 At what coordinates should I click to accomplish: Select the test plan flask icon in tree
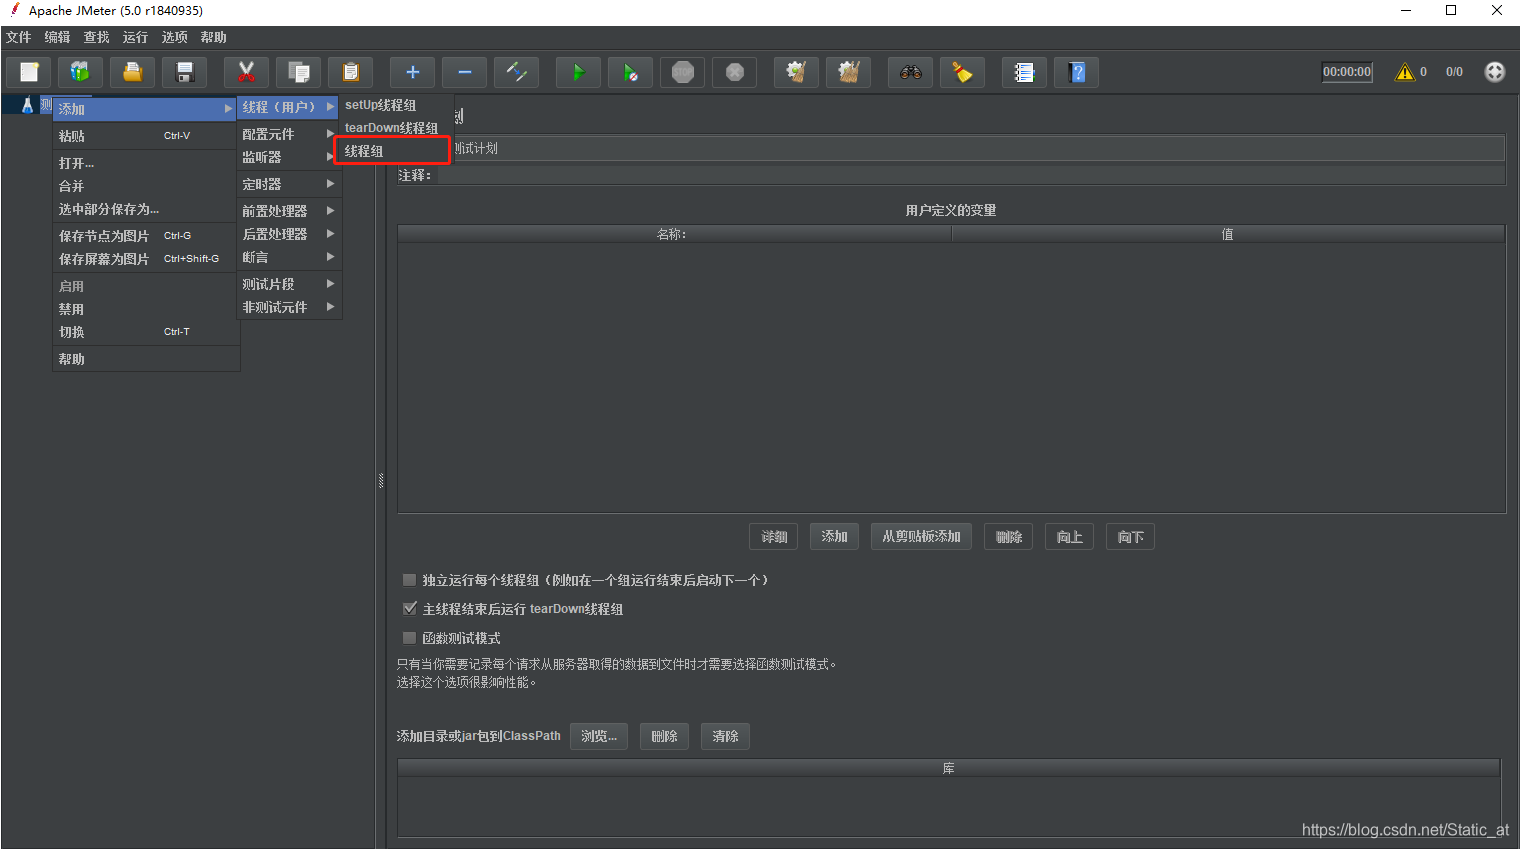point(27,105)
